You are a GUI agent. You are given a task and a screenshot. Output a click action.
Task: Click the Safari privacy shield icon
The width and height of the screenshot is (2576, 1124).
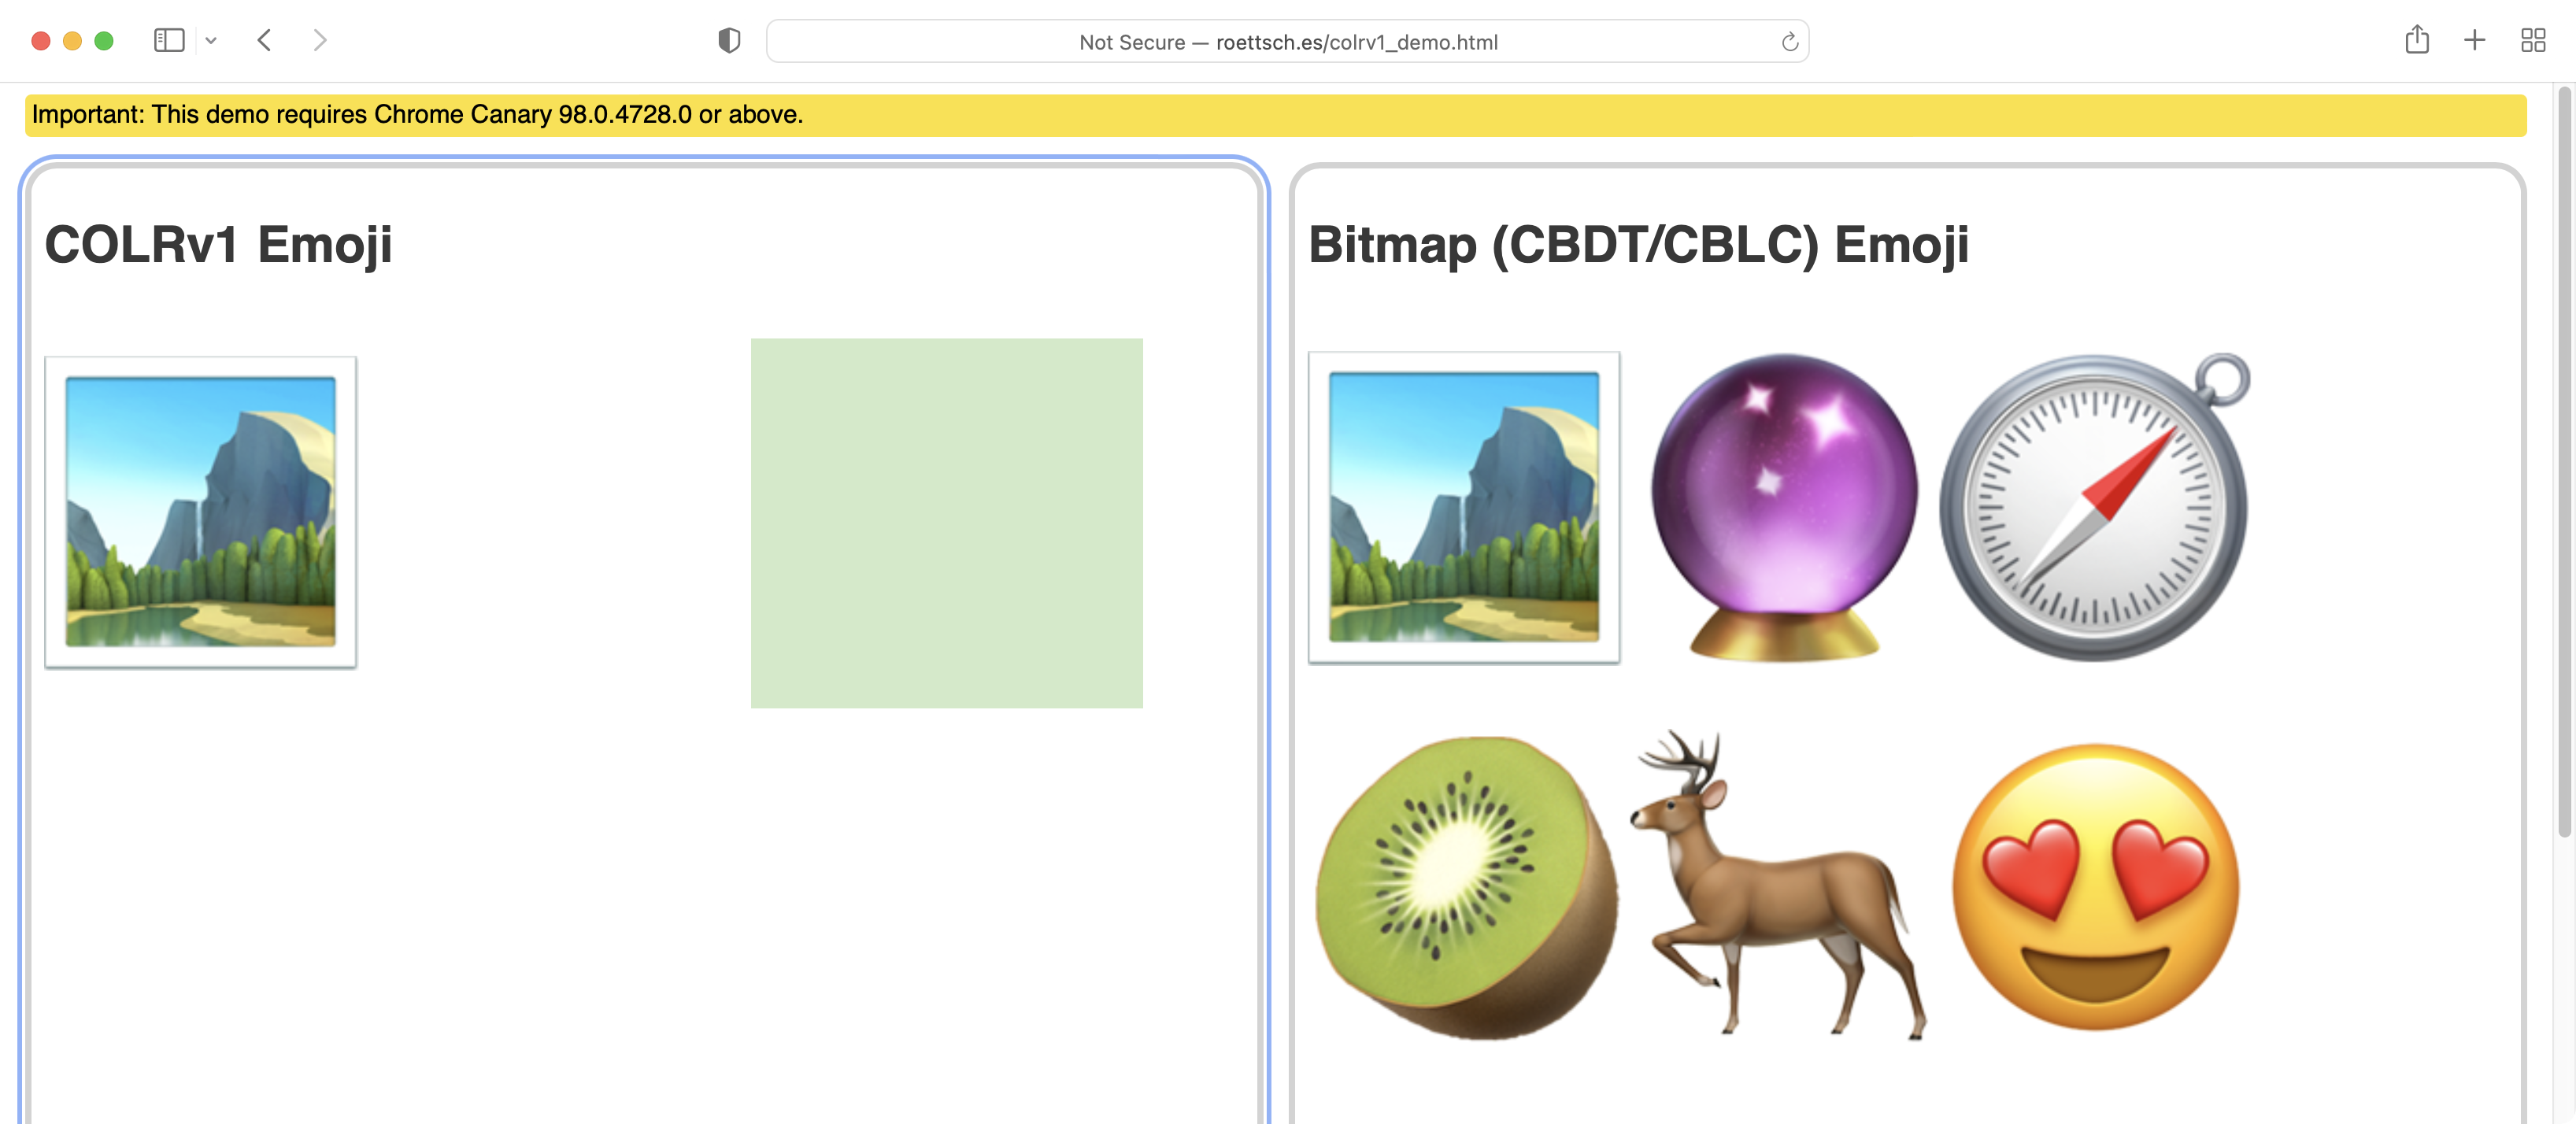[x=729, y=40]
